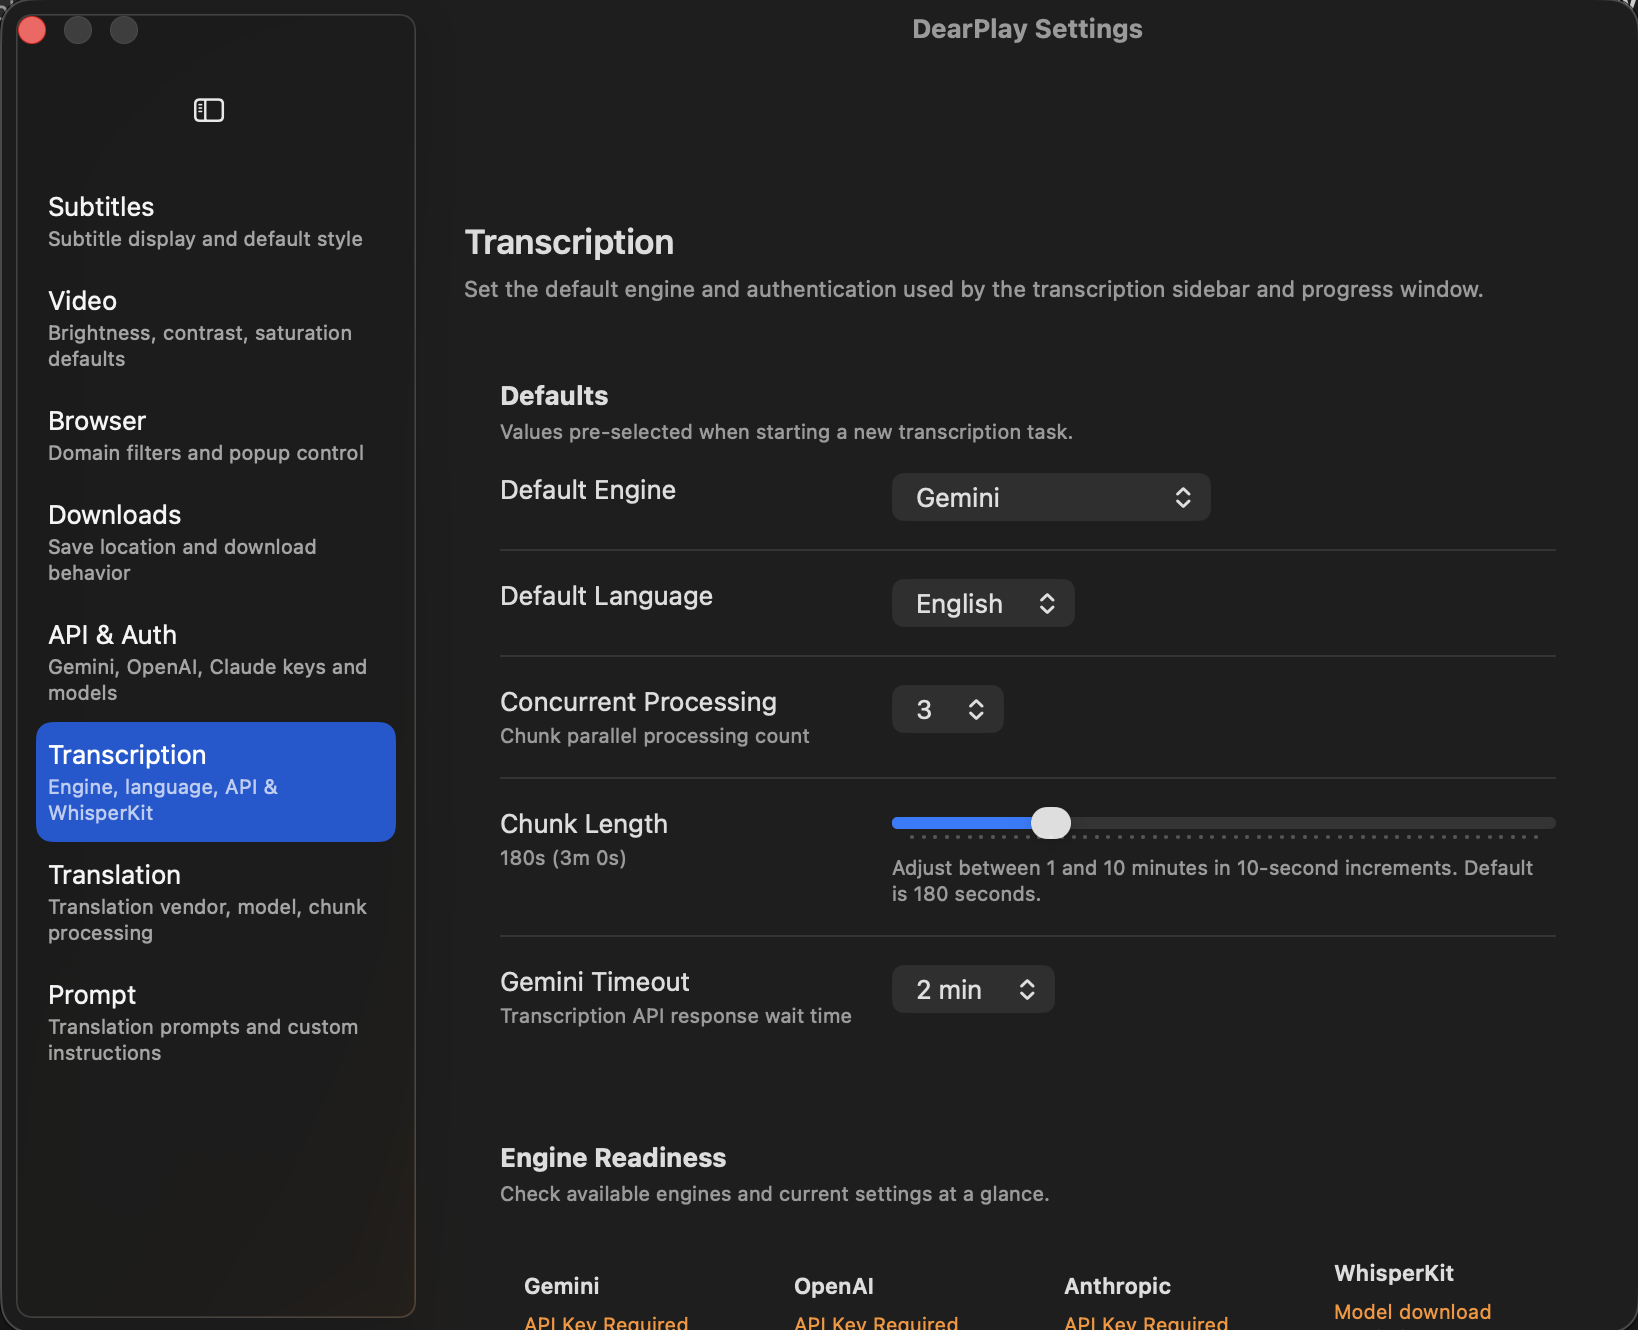The image size is (1638, 1330).
Task: Click the Anthropic engine readiness label
Action: pyautogui.click(x=1117, y=1286)
